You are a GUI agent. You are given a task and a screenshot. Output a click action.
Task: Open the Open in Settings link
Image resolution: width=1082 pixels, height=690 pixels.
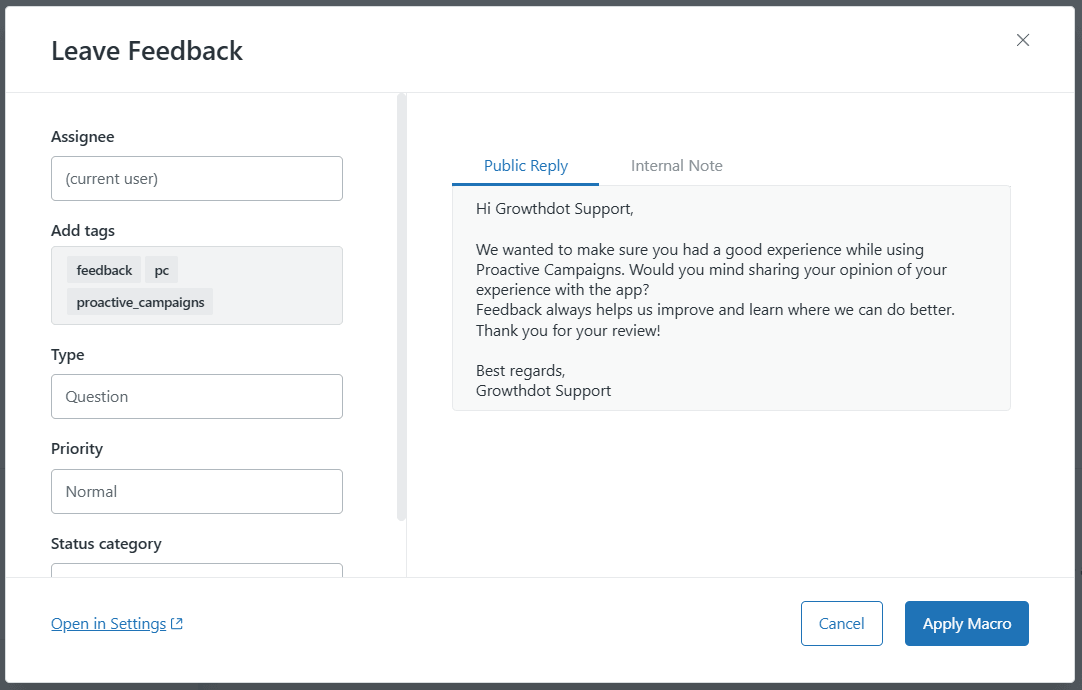107,623
